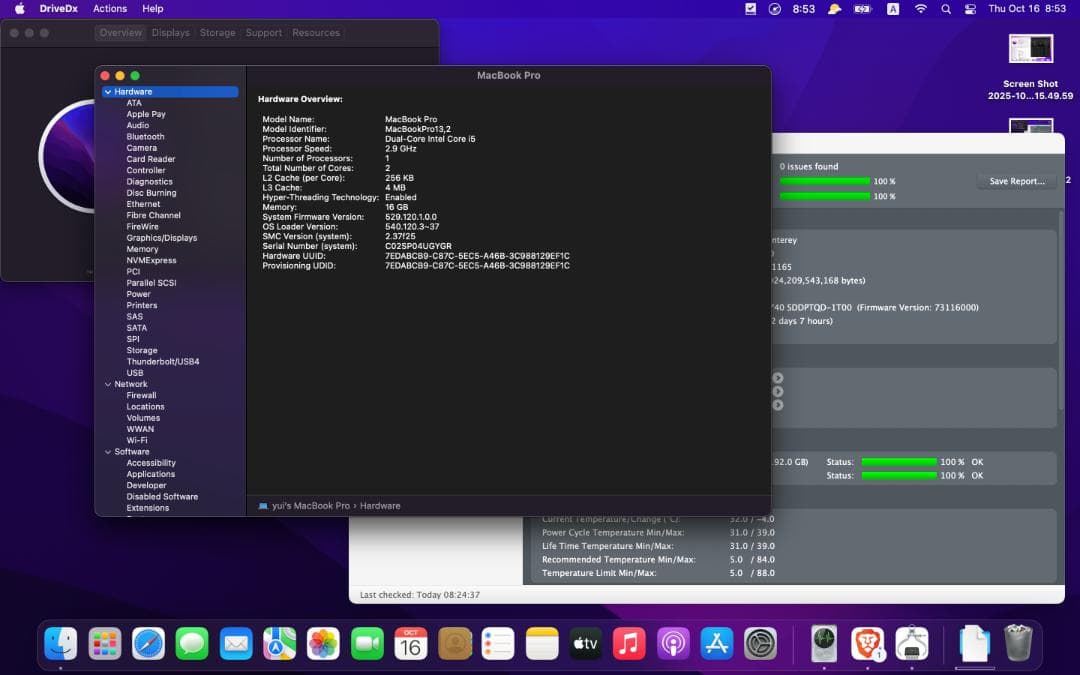Open Spotlight search from the menu bar
This screenshot has width=1080, height=675.
945,8
